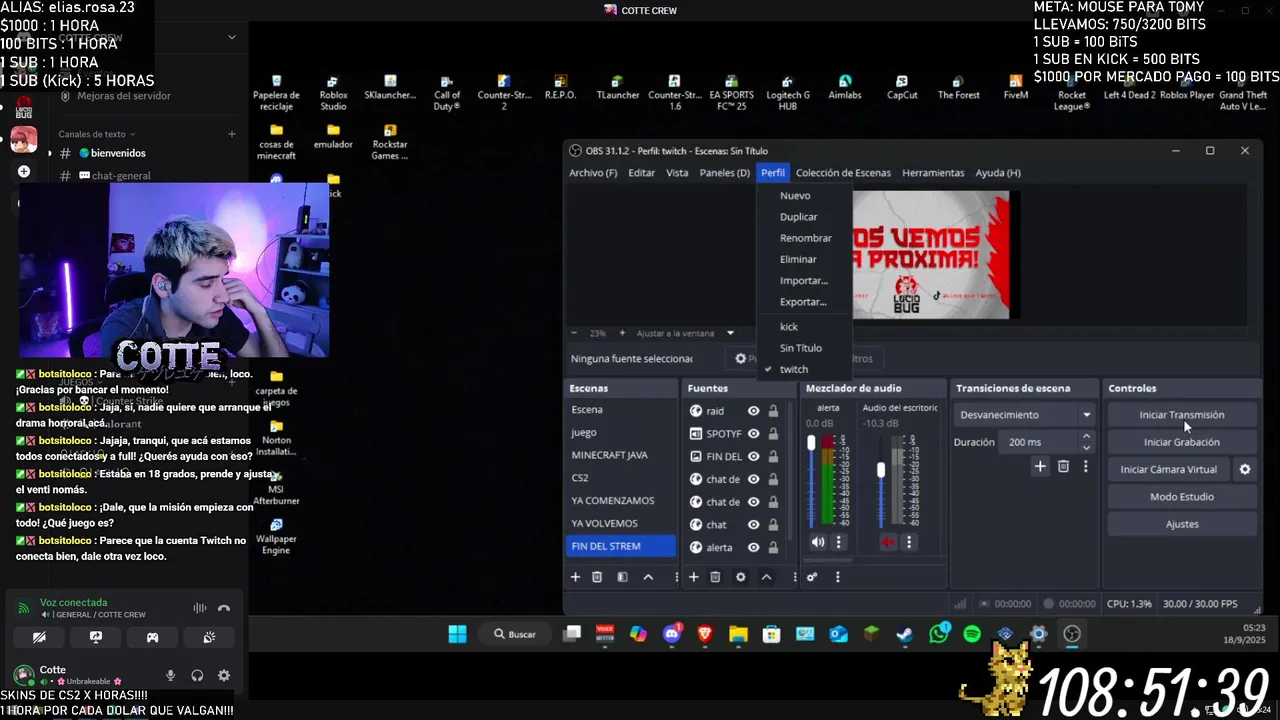The image size is (1280, 720).
Task: Open WhatsApp from the taskbar
Action: (938, 634)
